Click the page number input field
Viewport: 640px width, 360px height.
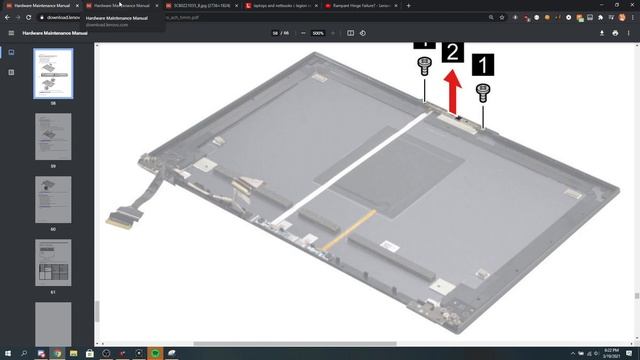(x=275, y=33)
